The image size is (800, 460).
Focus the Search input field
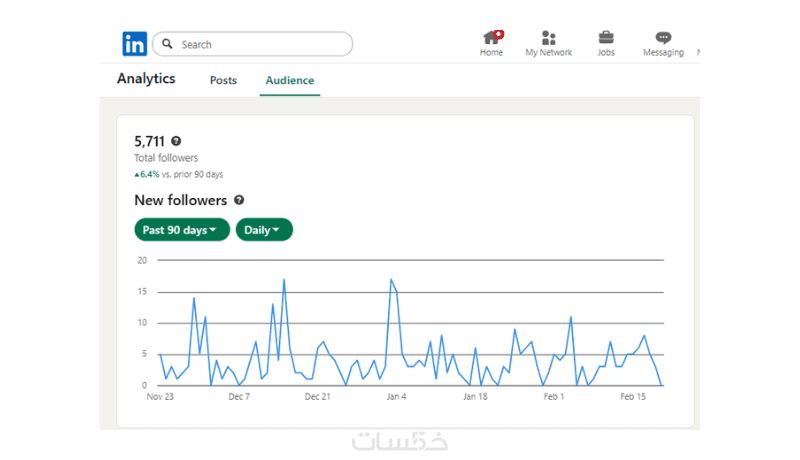260,44
